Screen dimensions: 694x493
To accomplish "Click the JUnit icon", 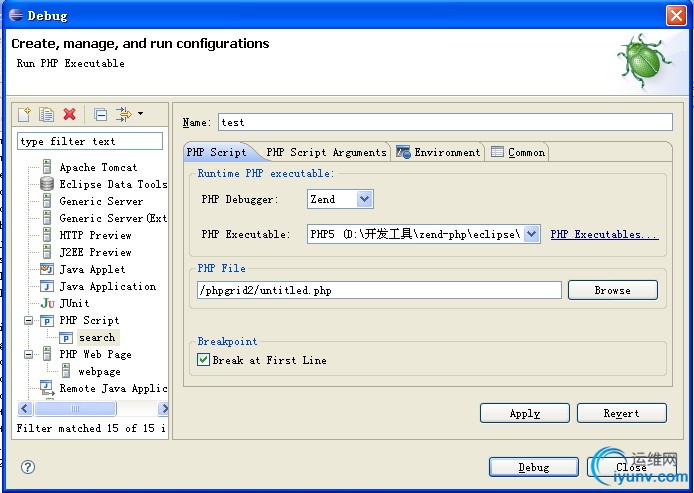I will [47, 303].
